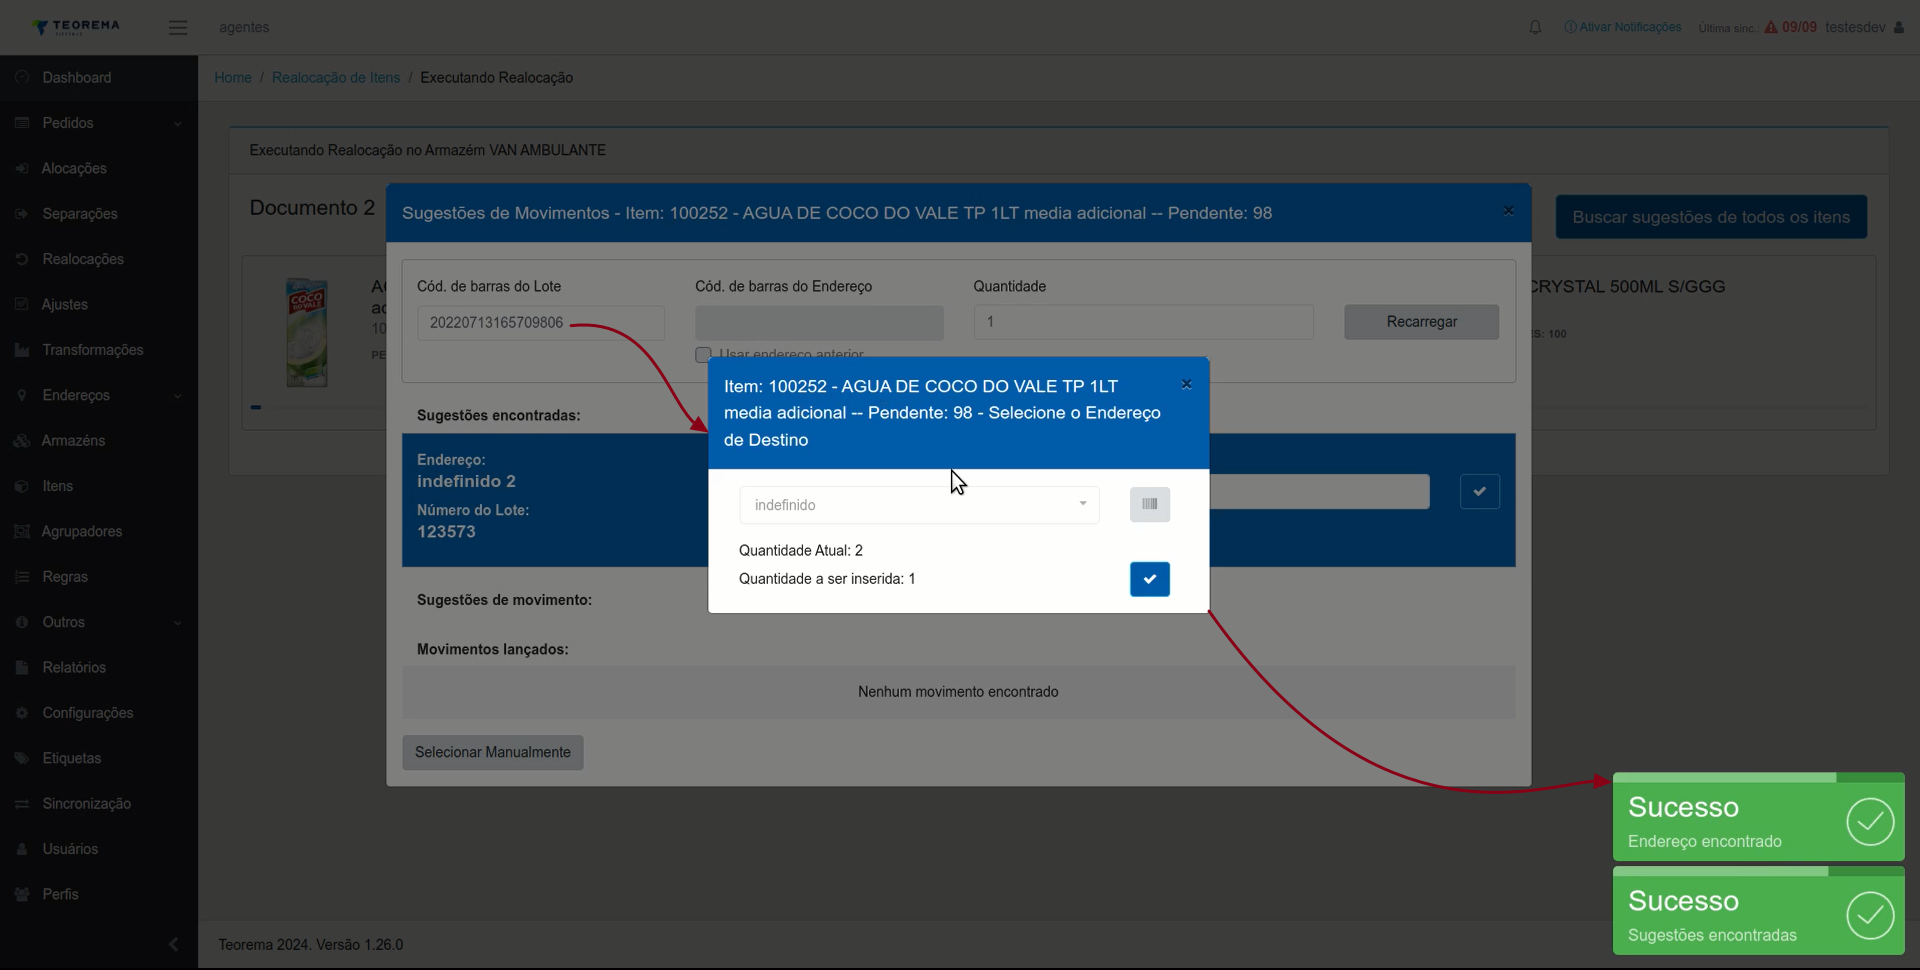The height and width of the screenshot is (970, 1920).
Task: Open Ajustes in sidebar
Action: (x=99, y=304)
